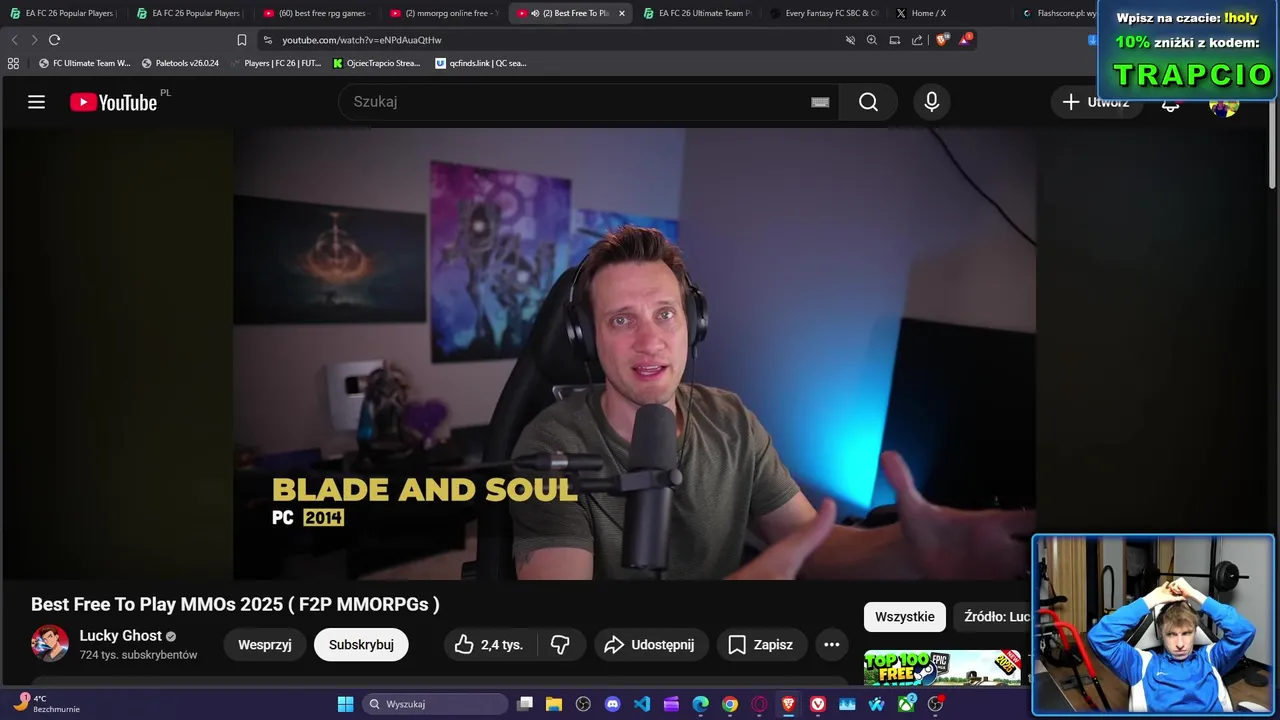1280x720 pixels.
Task: Close the Best Free To Play tab
Action: [x=622, y=13]
